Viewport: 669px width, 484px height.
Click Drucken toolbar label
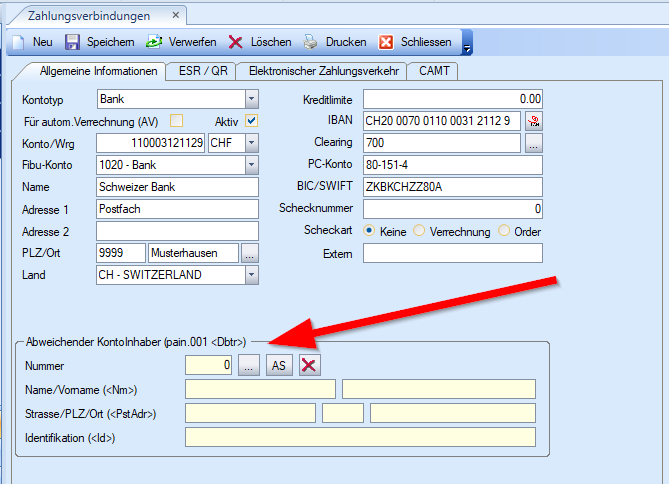346,42
